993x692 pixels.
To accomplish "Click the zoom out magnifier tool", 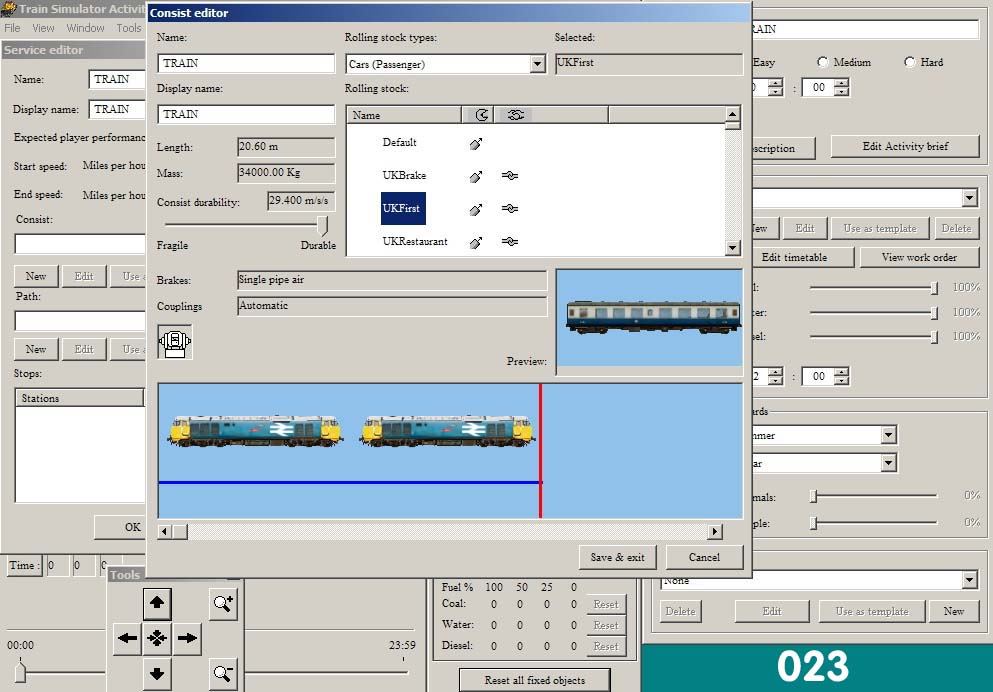I will click(223, 674).
